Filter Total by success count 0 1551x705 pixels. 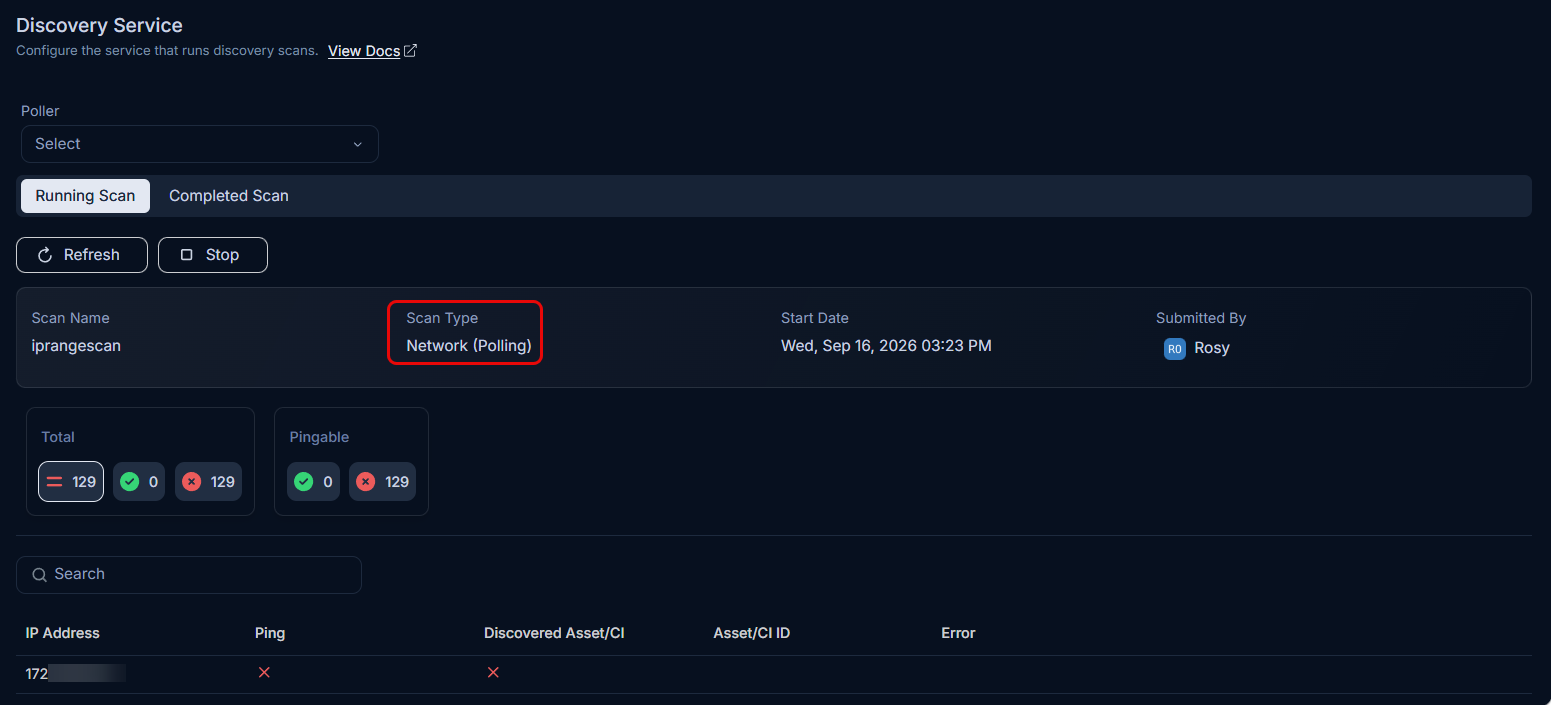(x=139, y=482)
